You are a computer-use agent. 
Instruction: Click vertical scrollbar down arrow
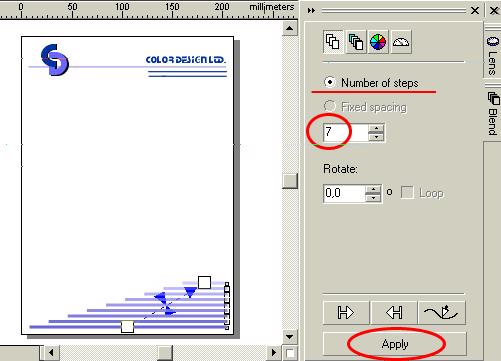point(290,337)
